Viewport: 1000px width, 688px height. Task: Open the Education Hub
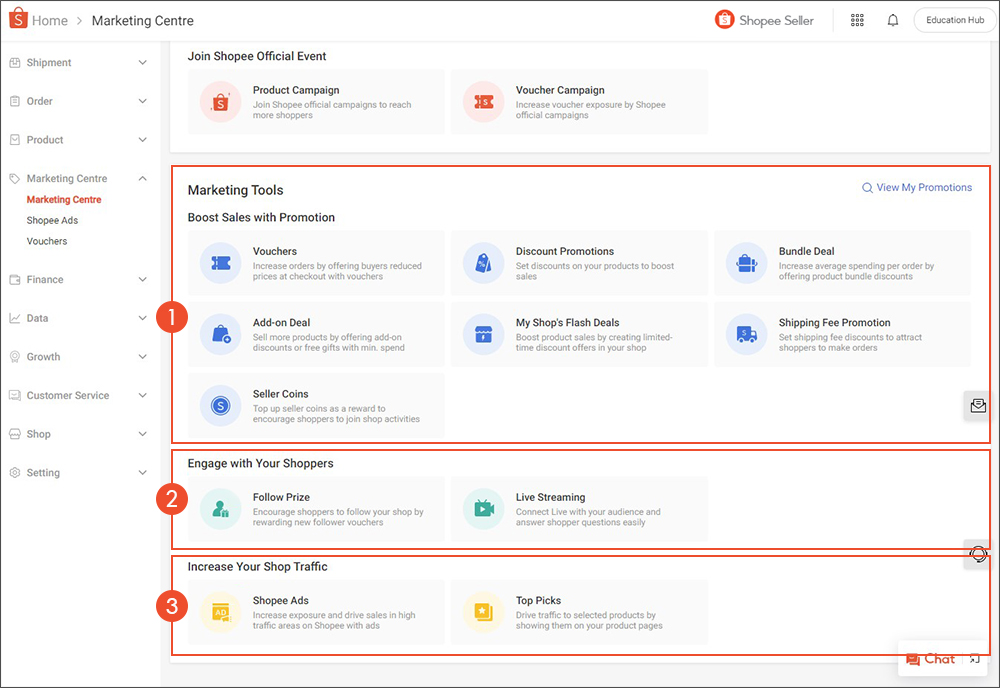(953, 19)
